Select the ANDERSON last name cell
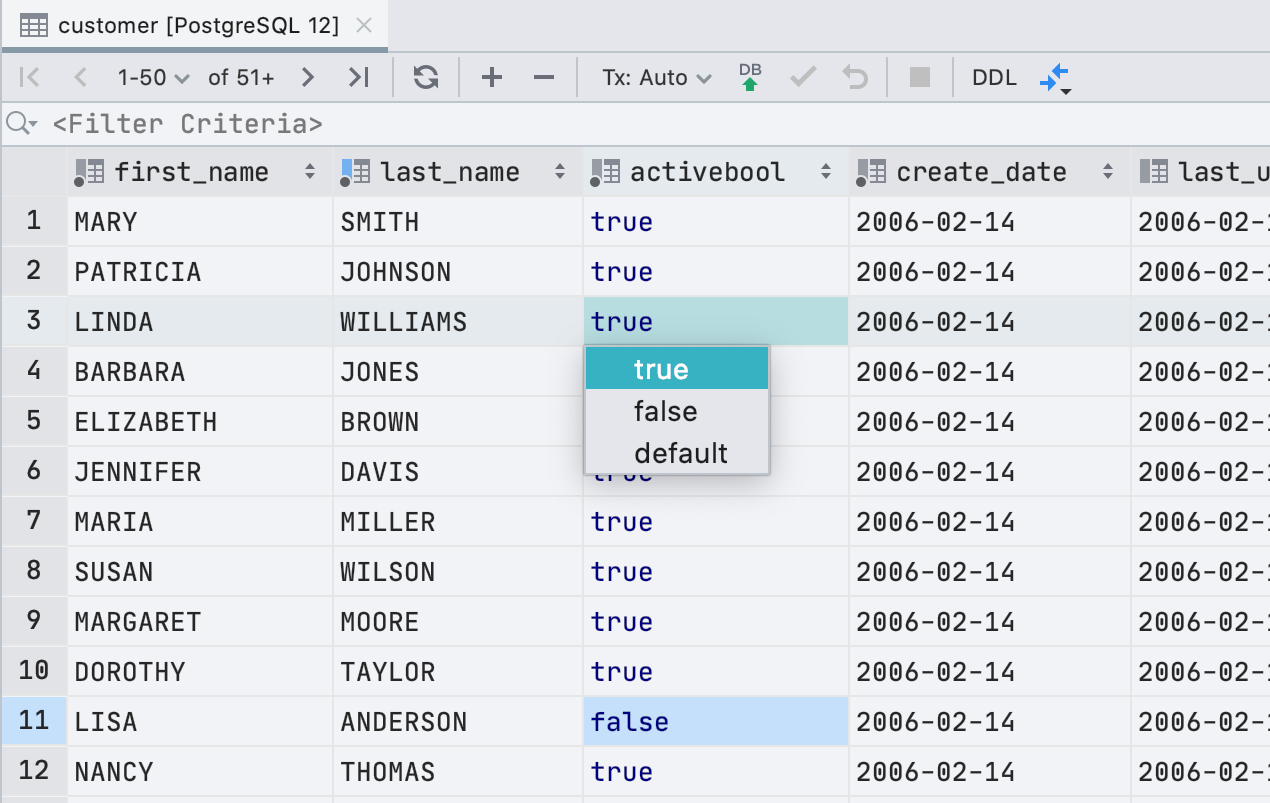Screen dimensions: 1270x803 (458, 721)
